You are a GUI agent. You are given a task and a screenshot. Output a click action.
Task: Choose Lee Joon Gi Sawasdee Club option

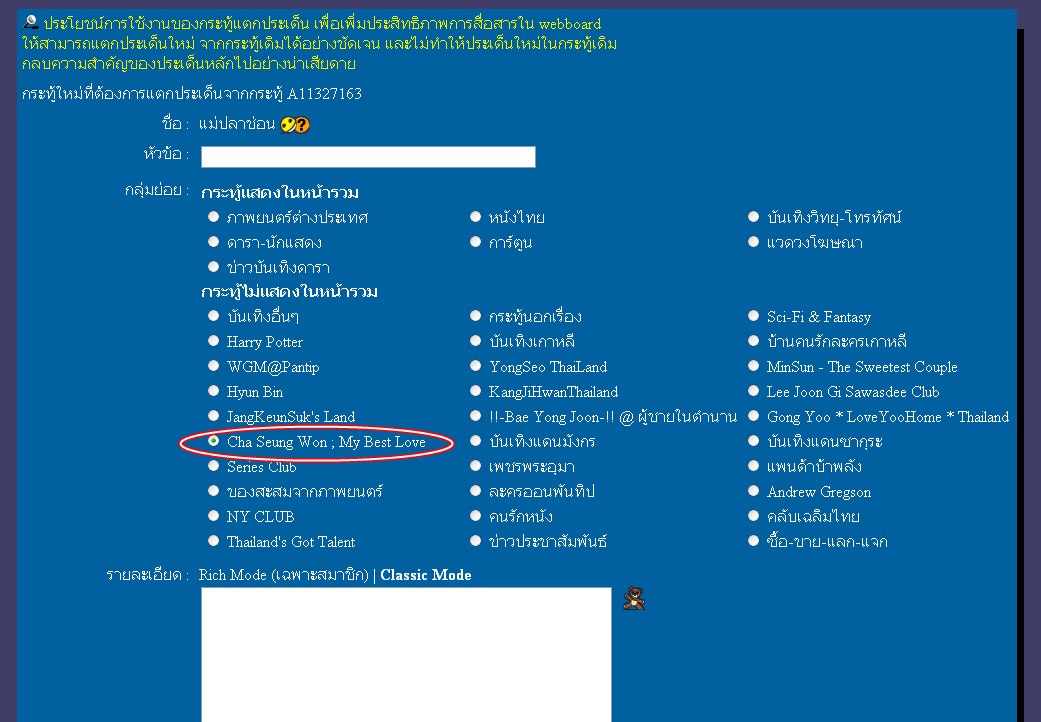click(x=754, y=391)
